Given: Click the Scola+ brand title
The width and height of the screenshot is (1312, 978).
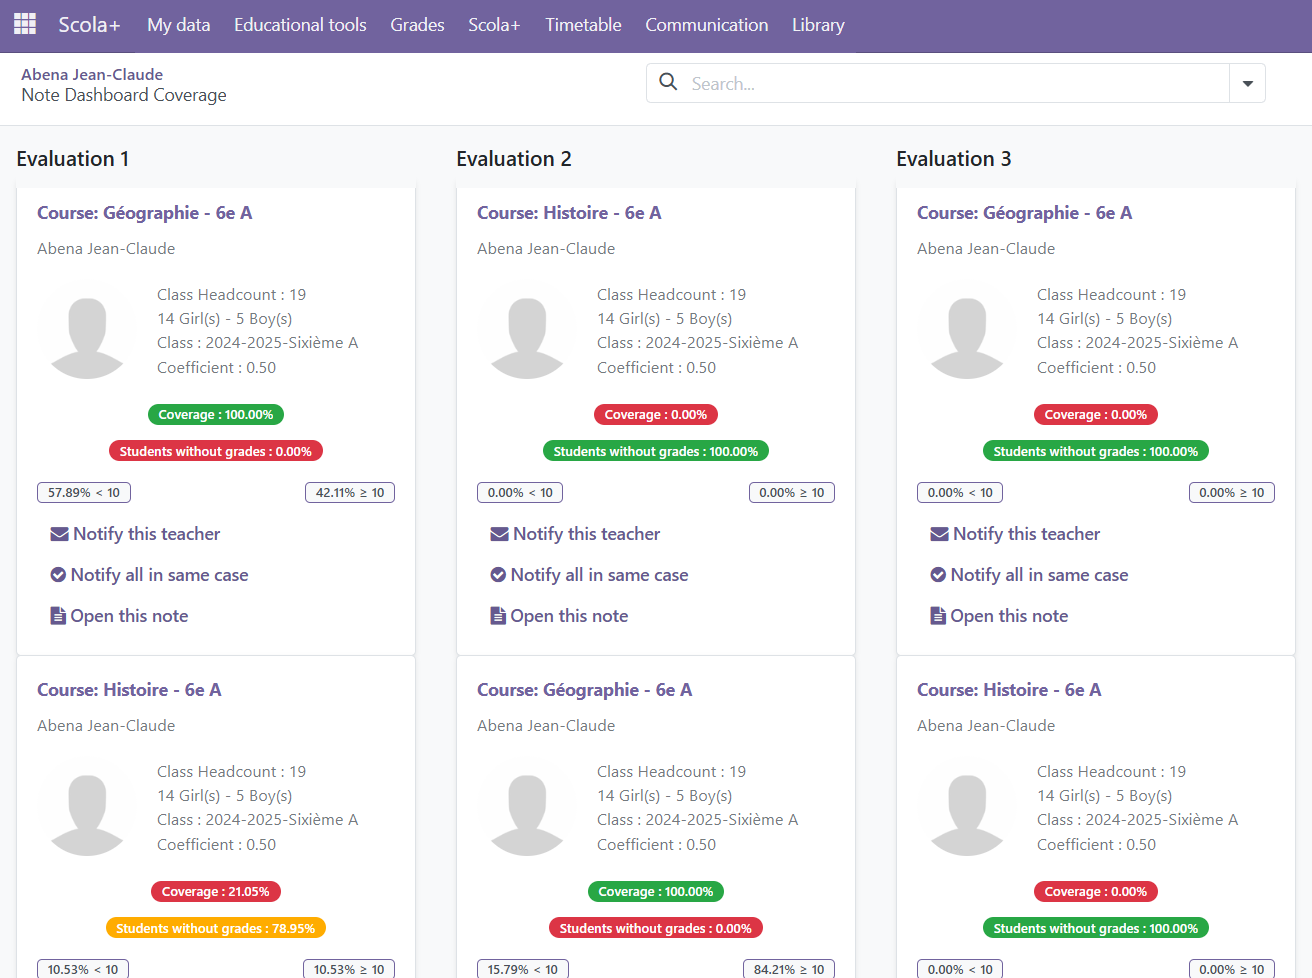Looking at the screenshot, I should click(x=89, y=25).
